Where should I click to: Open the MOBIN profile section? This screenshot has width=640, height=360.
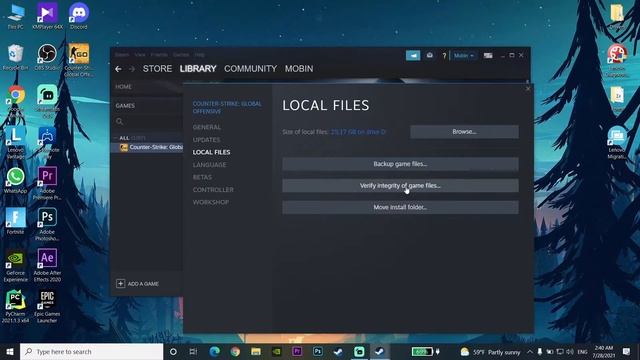pyautogui.click(x=299, y=69)
